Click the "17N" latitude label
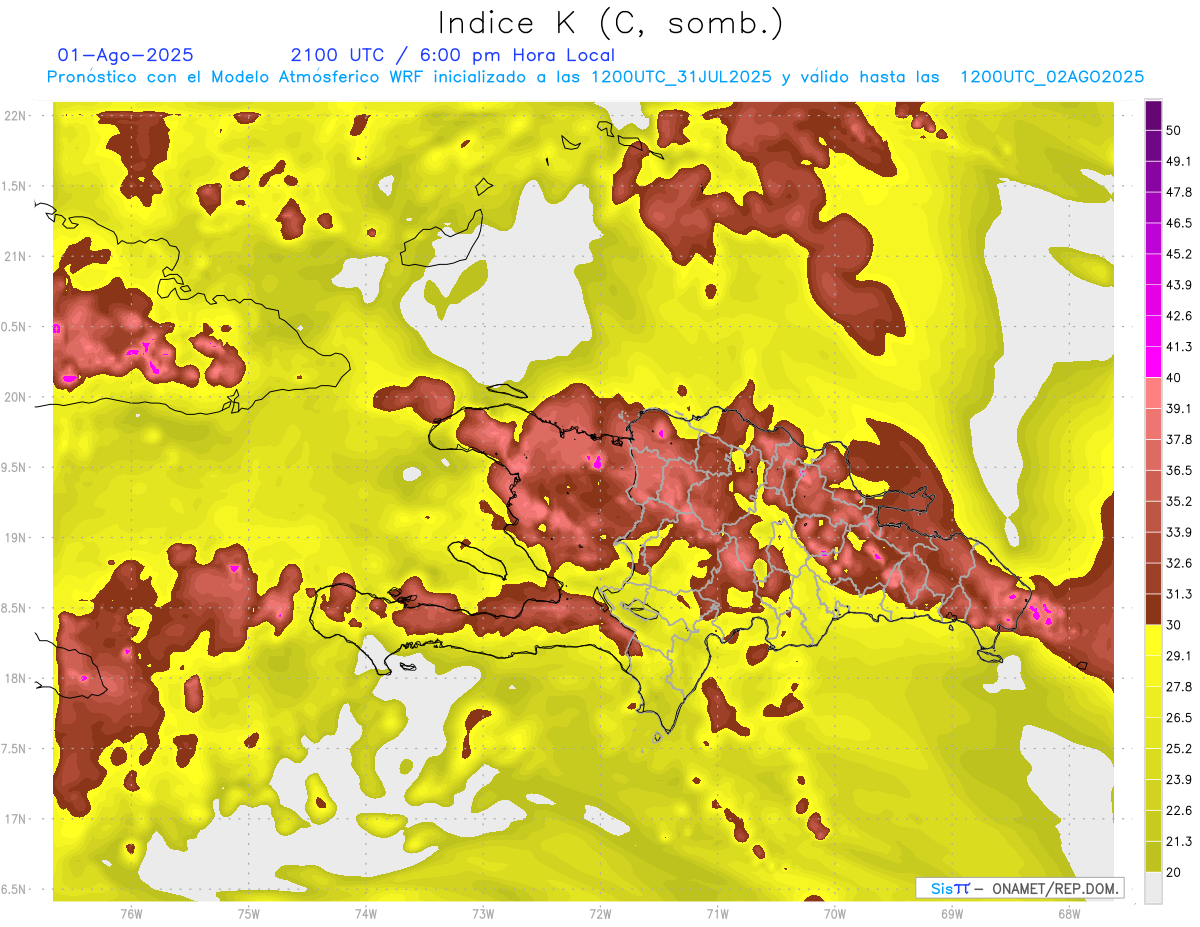The image size is (1200, 927). (15, 819)
